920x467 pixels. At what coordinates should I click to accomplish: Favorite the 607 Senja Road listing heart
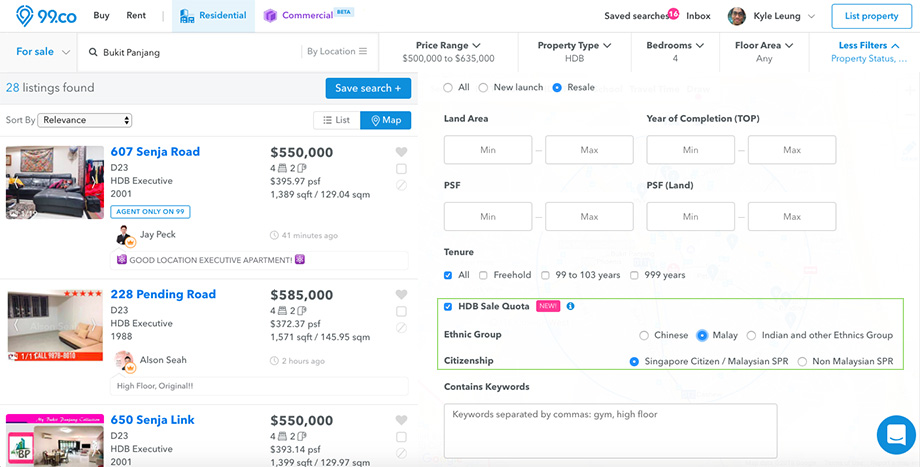(x=401, y=152)
